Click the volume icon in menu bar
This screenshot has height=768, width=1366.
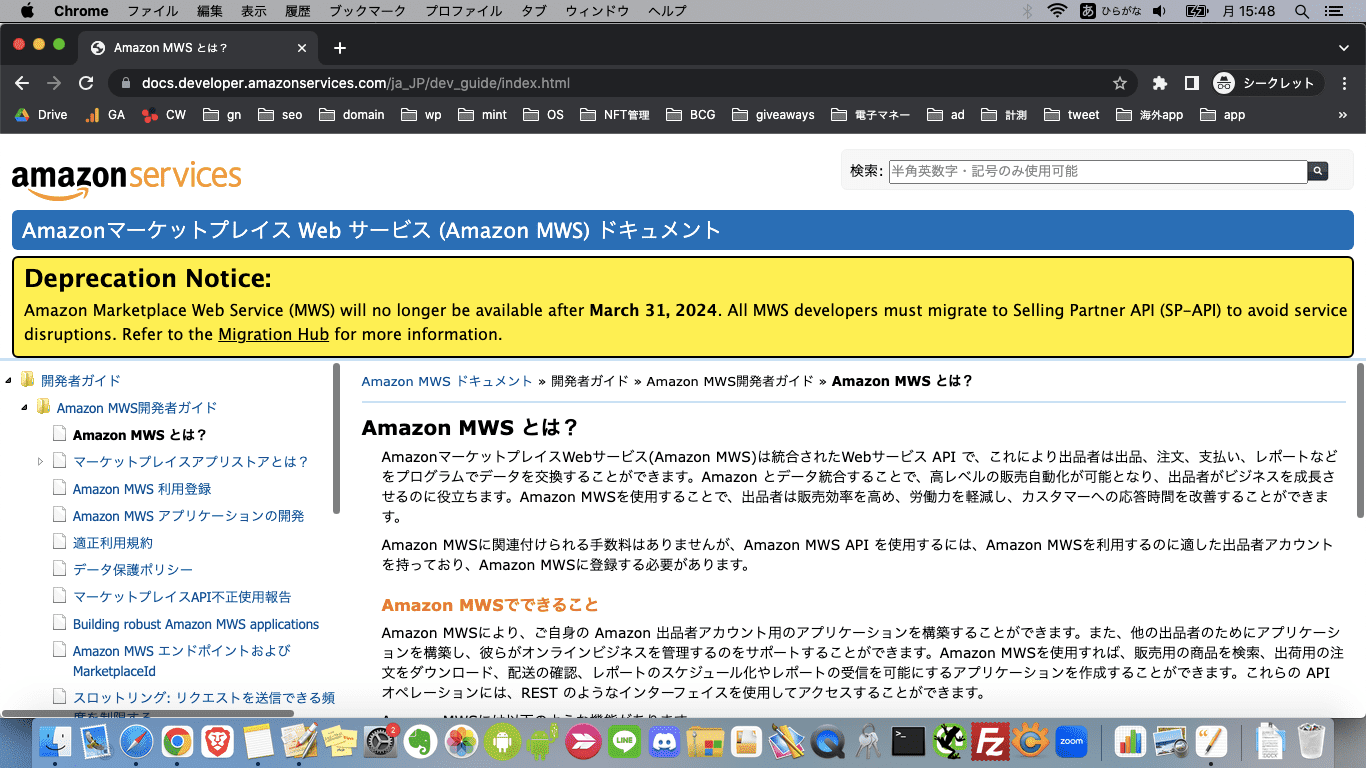click(x=1159, y=11)
